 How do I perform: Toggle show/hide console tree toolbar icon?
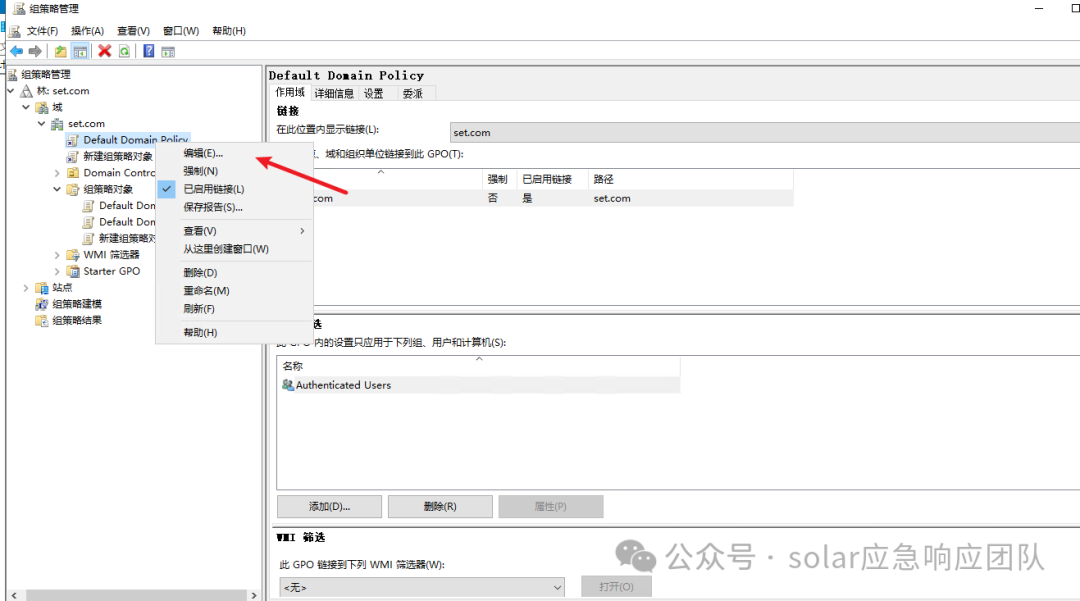point(80,51)
